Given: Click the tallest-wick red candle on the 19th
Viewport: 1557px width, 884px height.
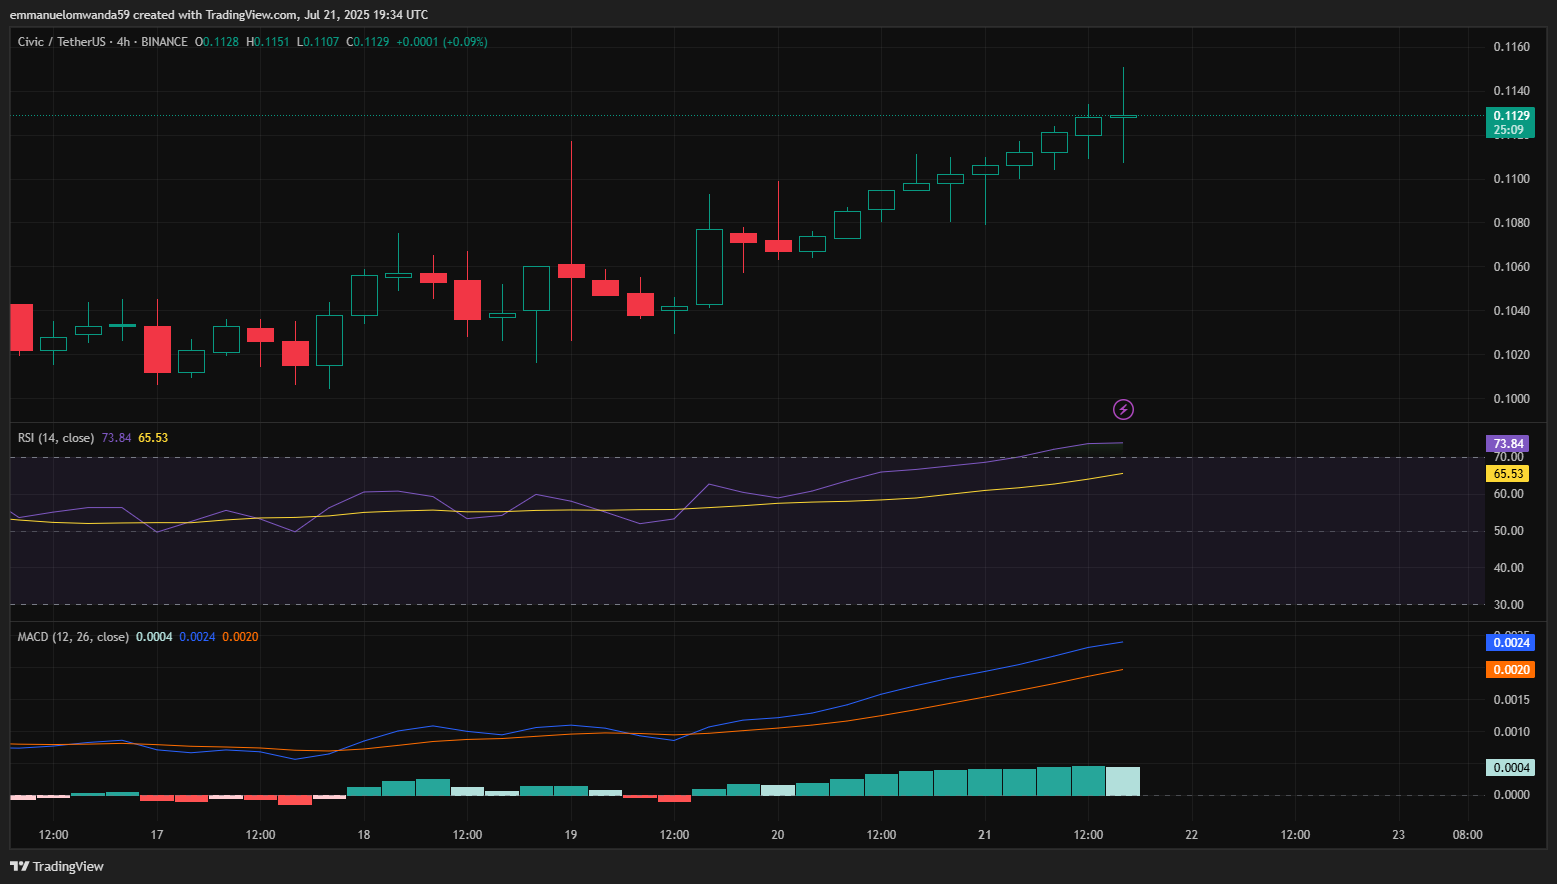Looking at the screenshot, I should pos(571,270).
